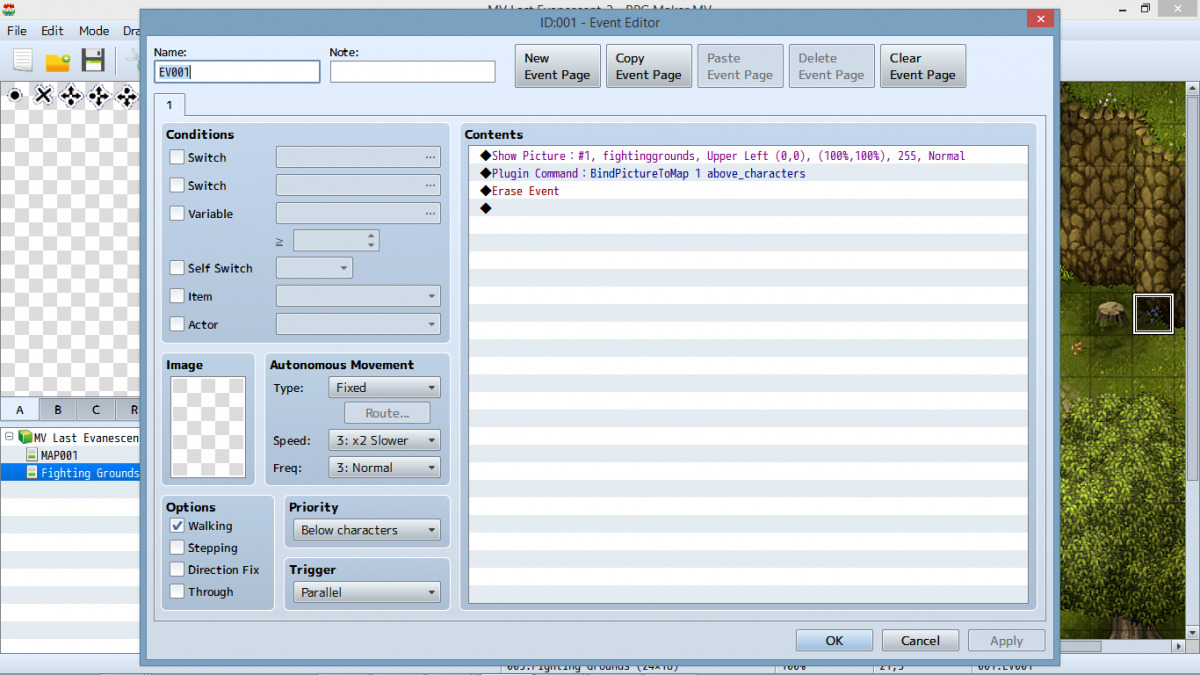Click the event Name field EV001
Image resolution: width=1200 pixels, height=675 pixels.
237,72
